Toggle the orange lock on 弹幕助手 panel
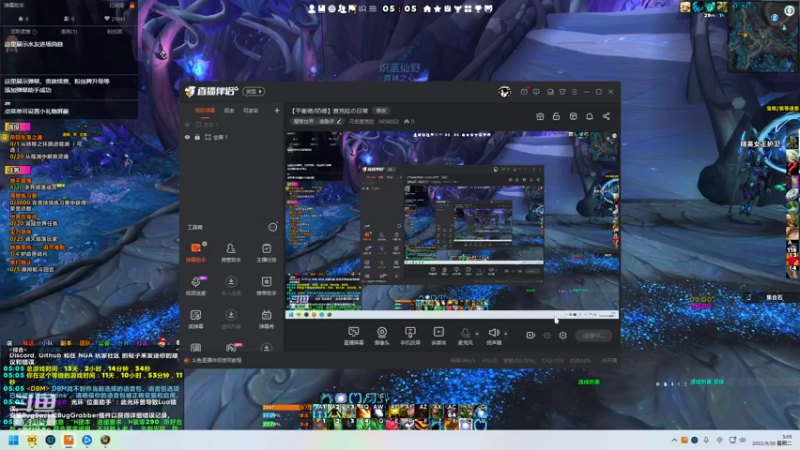800x450 pixels. (132, 5)
